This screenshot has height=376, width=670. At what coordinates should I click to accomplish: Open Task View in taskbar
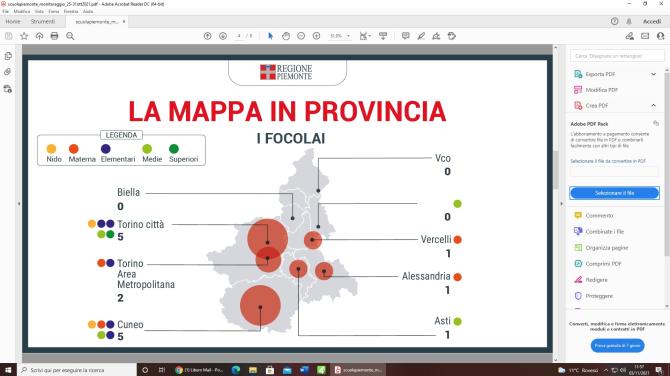pyautogui.click(x=162, y=370)
